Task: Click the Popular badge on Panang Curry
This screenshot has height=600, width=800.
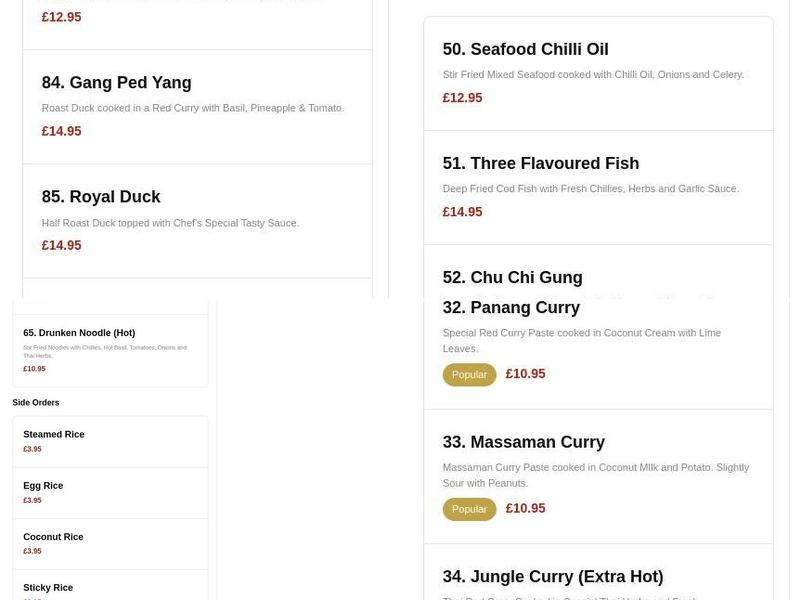Action: (469, 374)
